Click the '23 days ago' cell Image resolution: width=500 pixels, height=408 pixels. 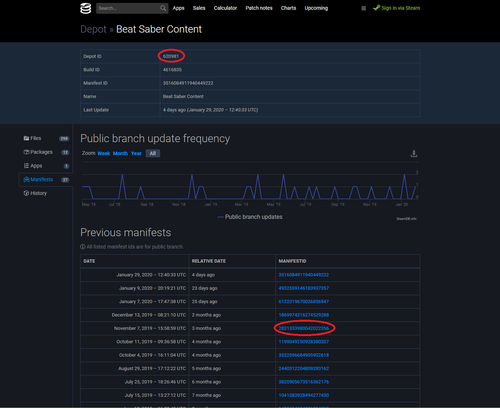(232, 288)
